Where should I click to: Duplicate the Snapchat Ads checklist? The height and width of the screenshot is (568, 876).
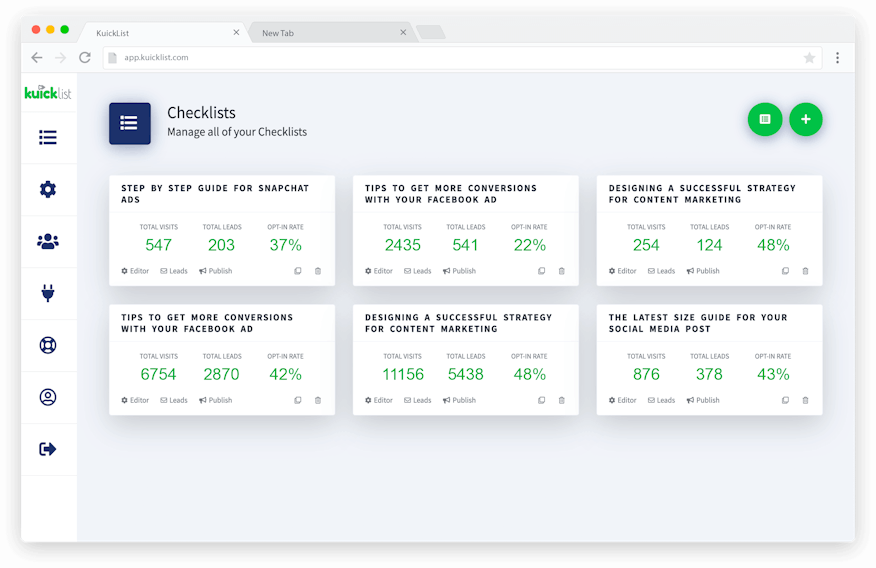[x=298, y=271]
